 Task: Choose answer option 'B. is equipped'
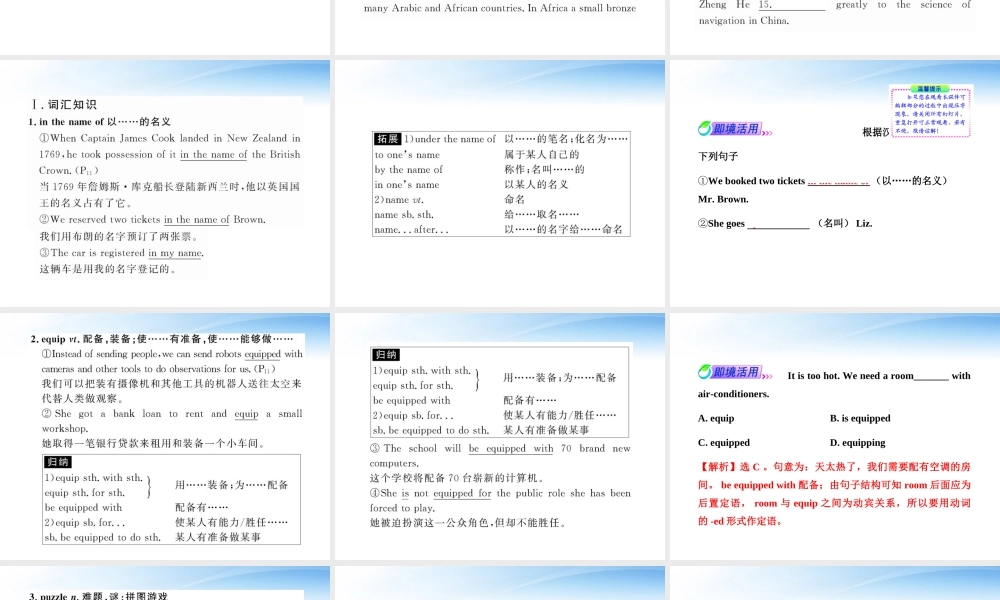(x=860, y=418)
